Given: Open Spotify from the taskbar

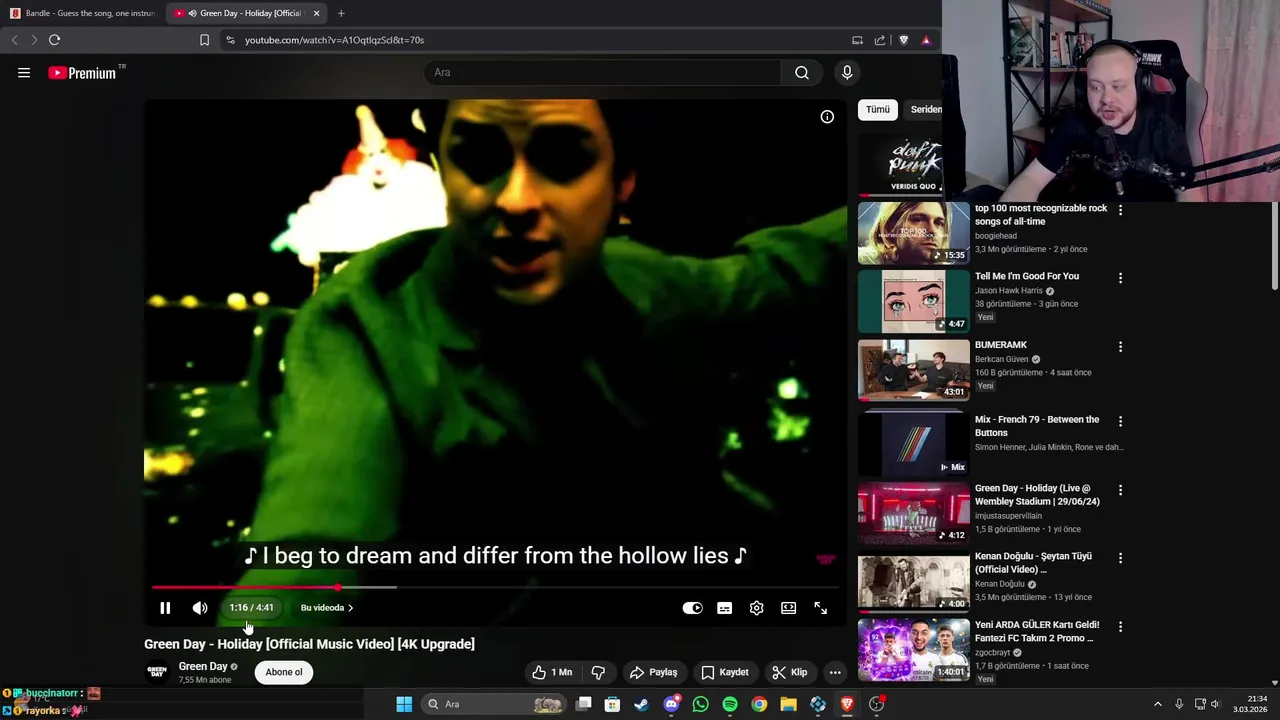Looking at the screenshot, I should pyautogui.click(x=730, y=704).
